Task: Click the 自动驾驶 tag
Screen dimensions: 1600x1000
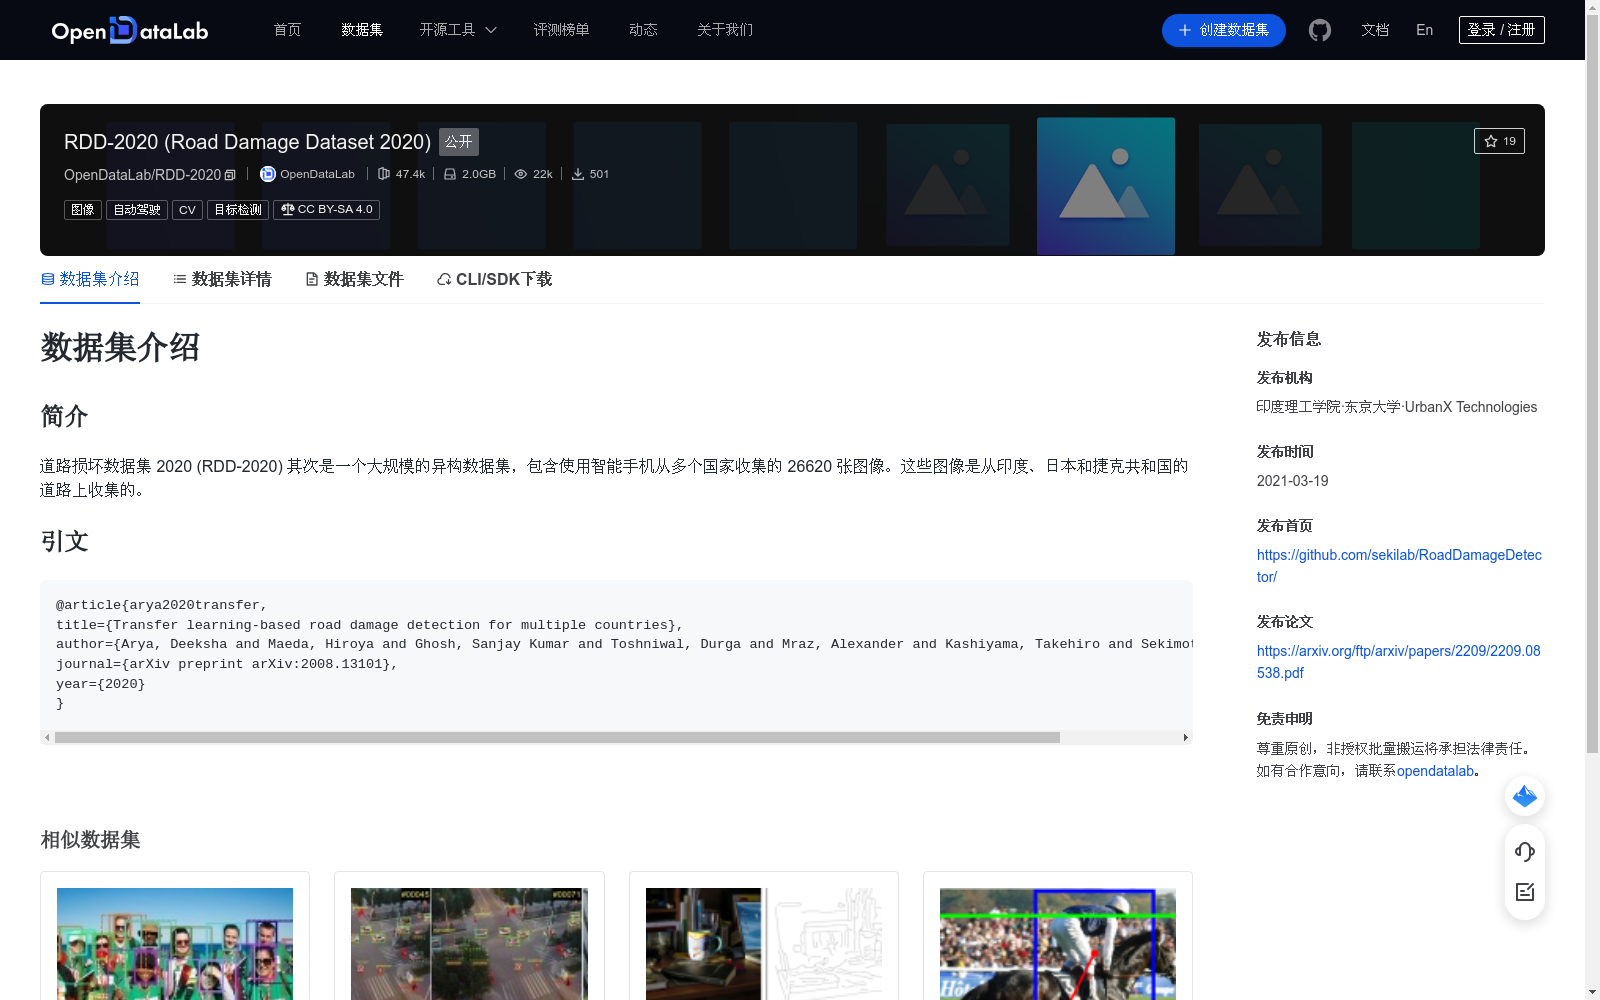Action: click(137, 210)
